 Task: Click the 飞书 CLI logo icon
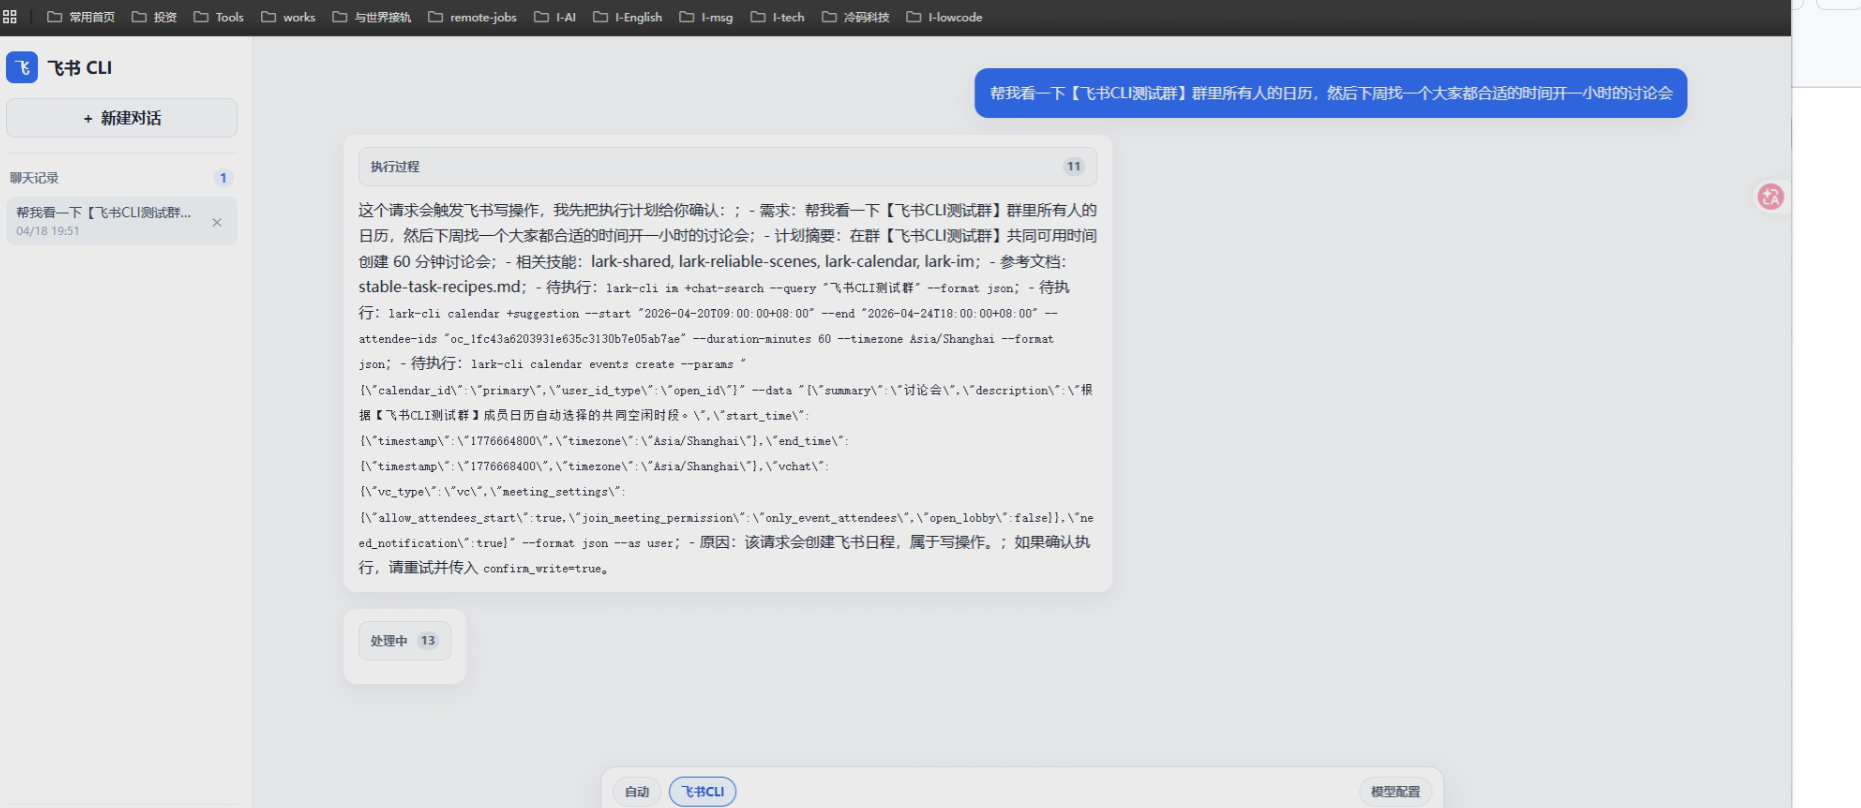[x=22, y=67]
